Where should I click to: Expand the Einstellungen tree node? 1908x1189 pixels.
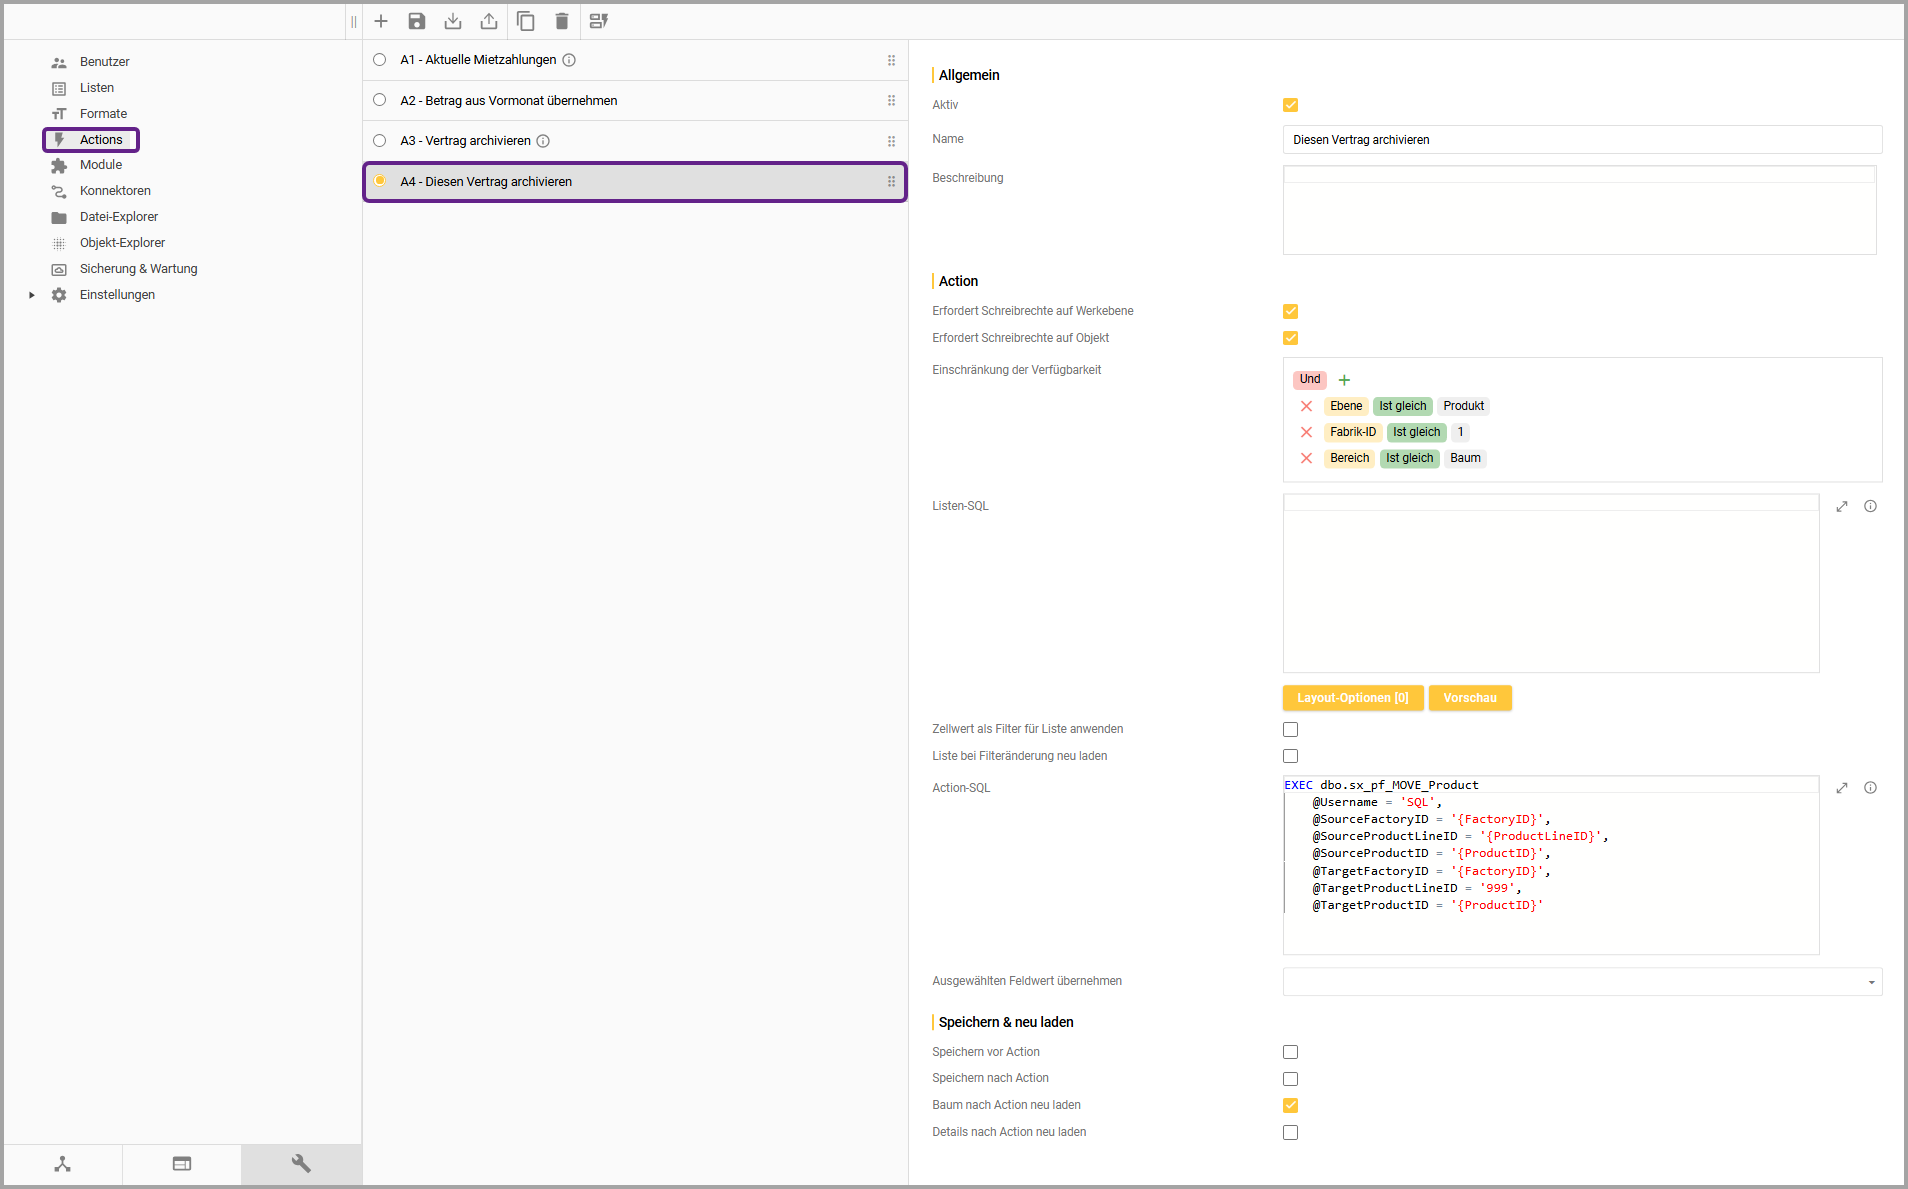pos(32,295)
